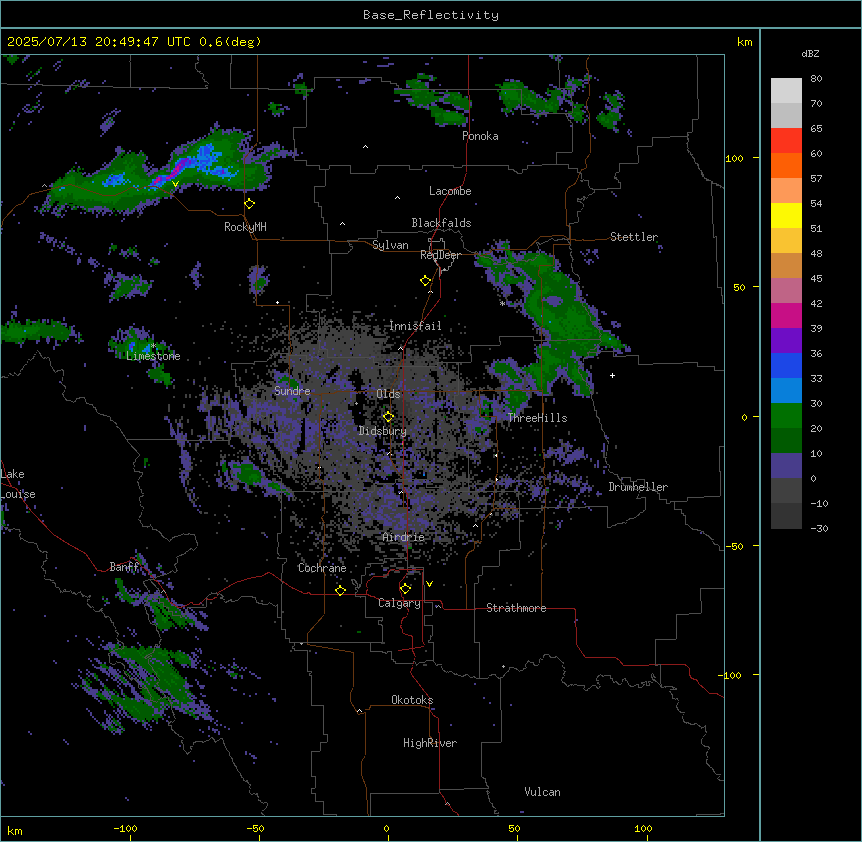The height and width of the screenshot is (842, 862).
Task: Select the Airdrie label
Action: pyautogui.click(x=403, y=537)
